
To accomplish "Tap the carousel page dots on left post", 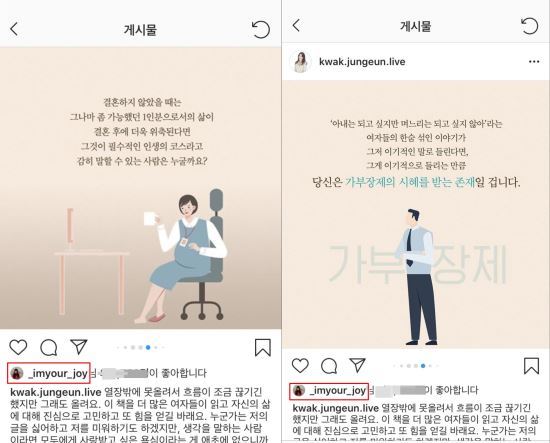I will tap(140, 348).
